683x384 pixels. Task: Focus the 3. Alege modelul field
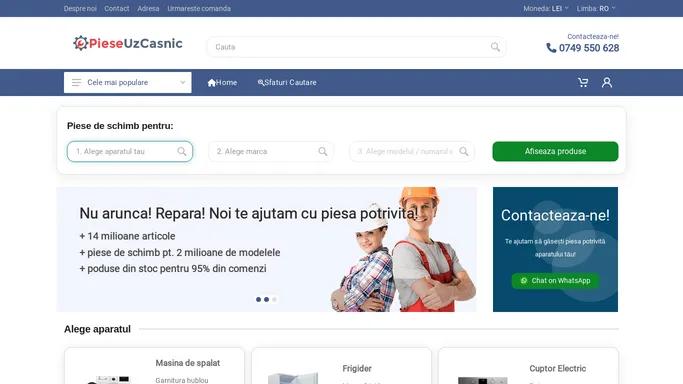412,151
